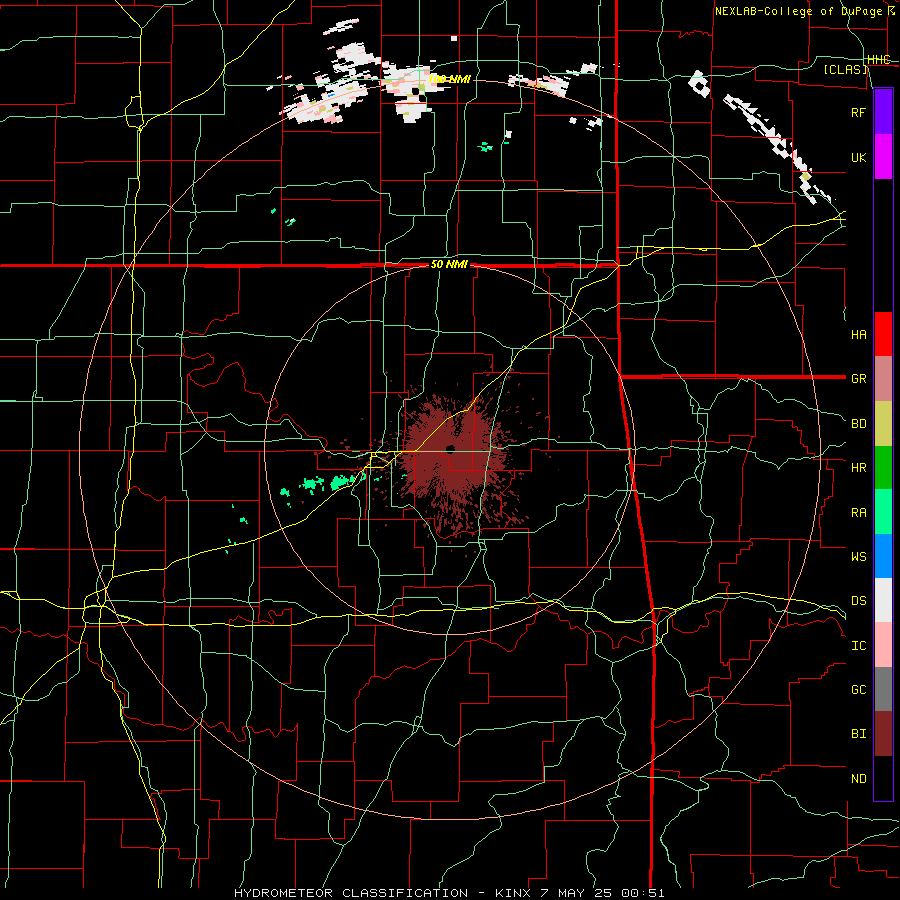This screenshot has height=900, width=900.
Task: Click the [CLAS] label
Action: point(845,69)
